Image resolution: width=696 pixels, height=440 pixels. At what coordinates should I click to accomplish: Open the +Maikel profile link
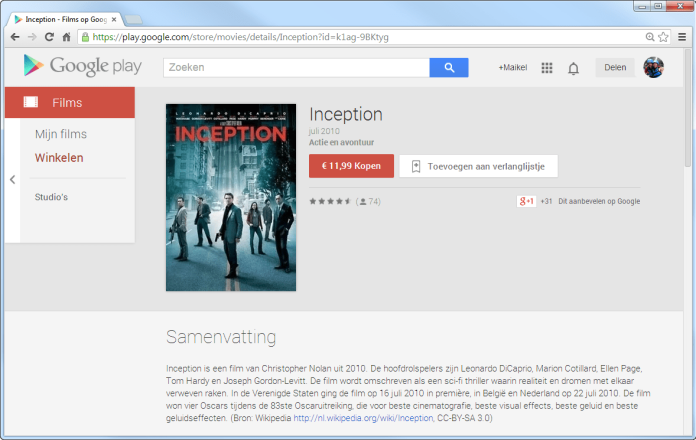pos(513,67)
